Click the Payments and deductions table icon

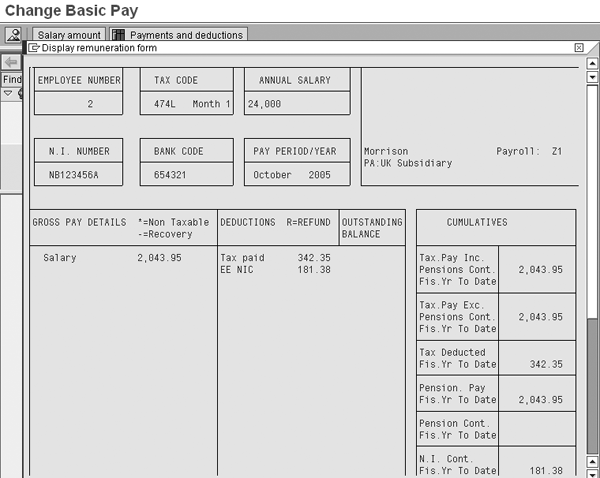[x=118, y=35]
